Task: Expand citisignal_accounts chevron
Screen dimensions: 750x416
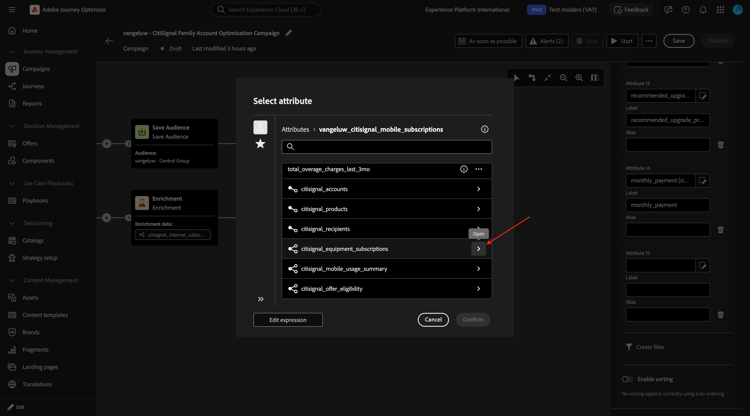Action: tap(478, 189)
